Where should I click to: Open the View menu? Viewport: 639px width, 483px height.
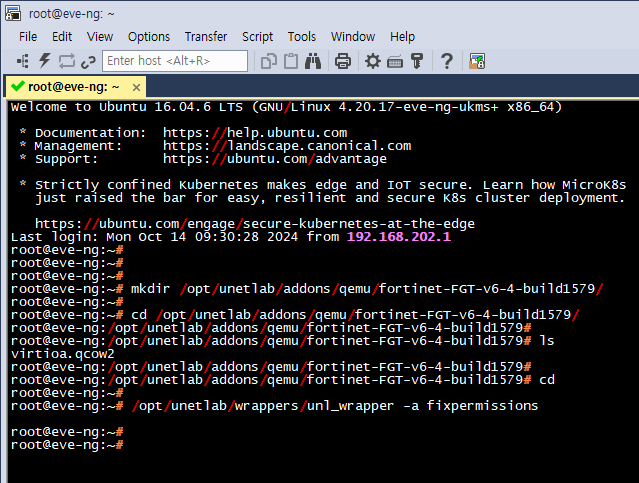[x=99, y=37]
